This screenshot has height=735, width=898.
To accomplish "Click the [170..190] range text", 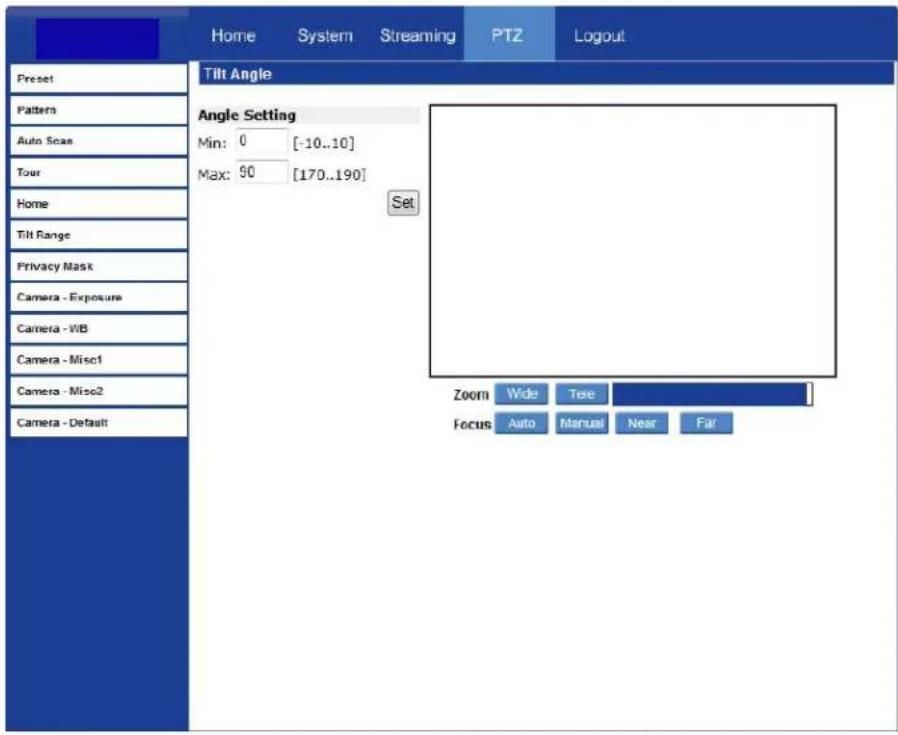I will [x=329, y=175].
